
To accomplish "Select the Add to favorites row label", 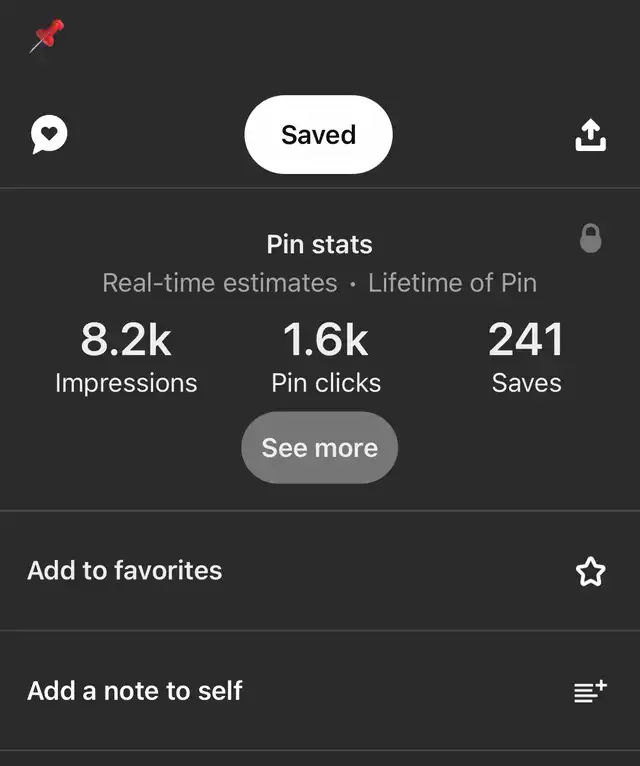I will click(x=125, y=571).
